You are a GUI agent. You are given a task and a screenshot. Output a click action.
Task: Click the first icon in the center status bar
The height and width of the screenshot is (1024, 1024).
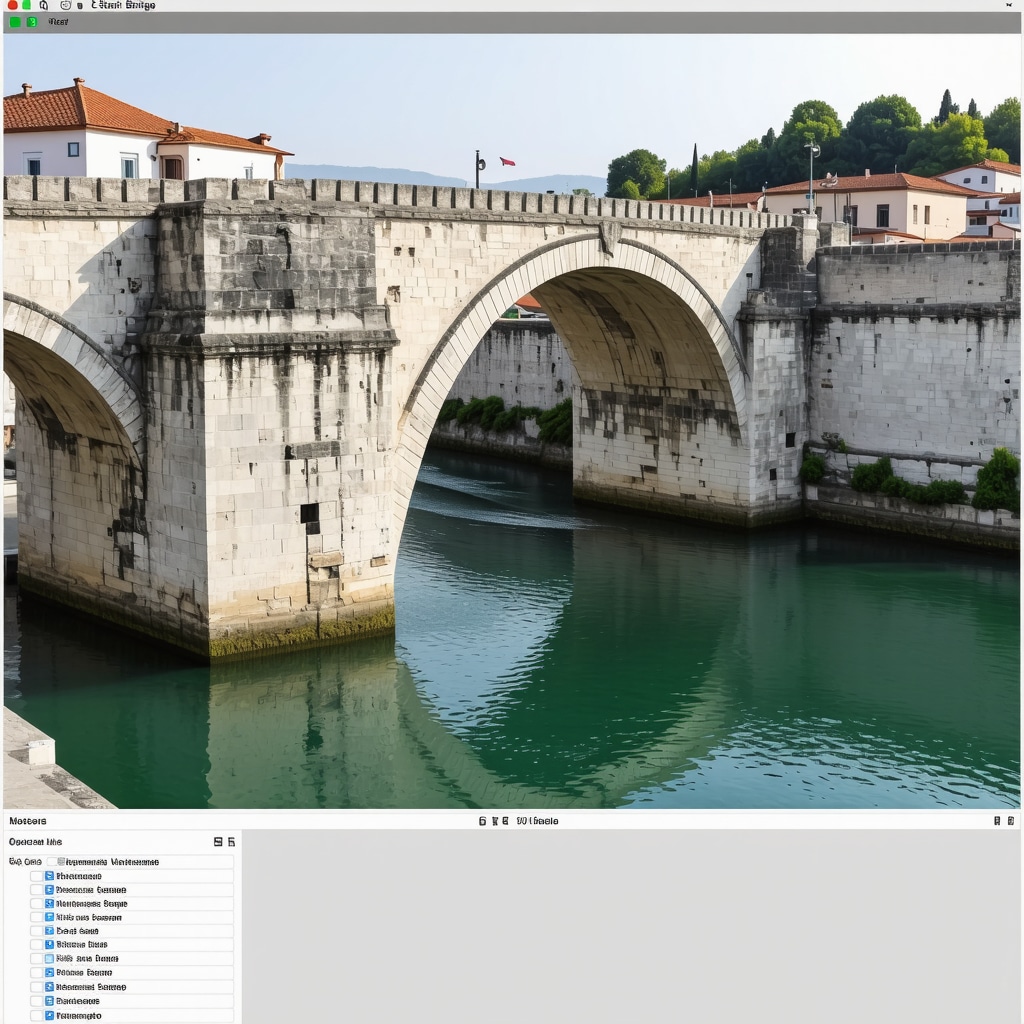coord(483,821)
